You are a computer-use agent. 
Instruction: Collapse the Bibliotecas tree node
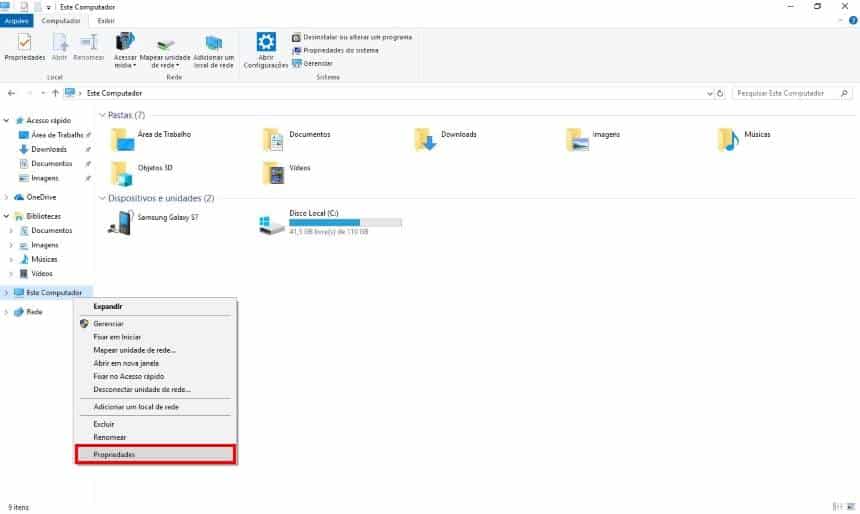click(7, 216)
